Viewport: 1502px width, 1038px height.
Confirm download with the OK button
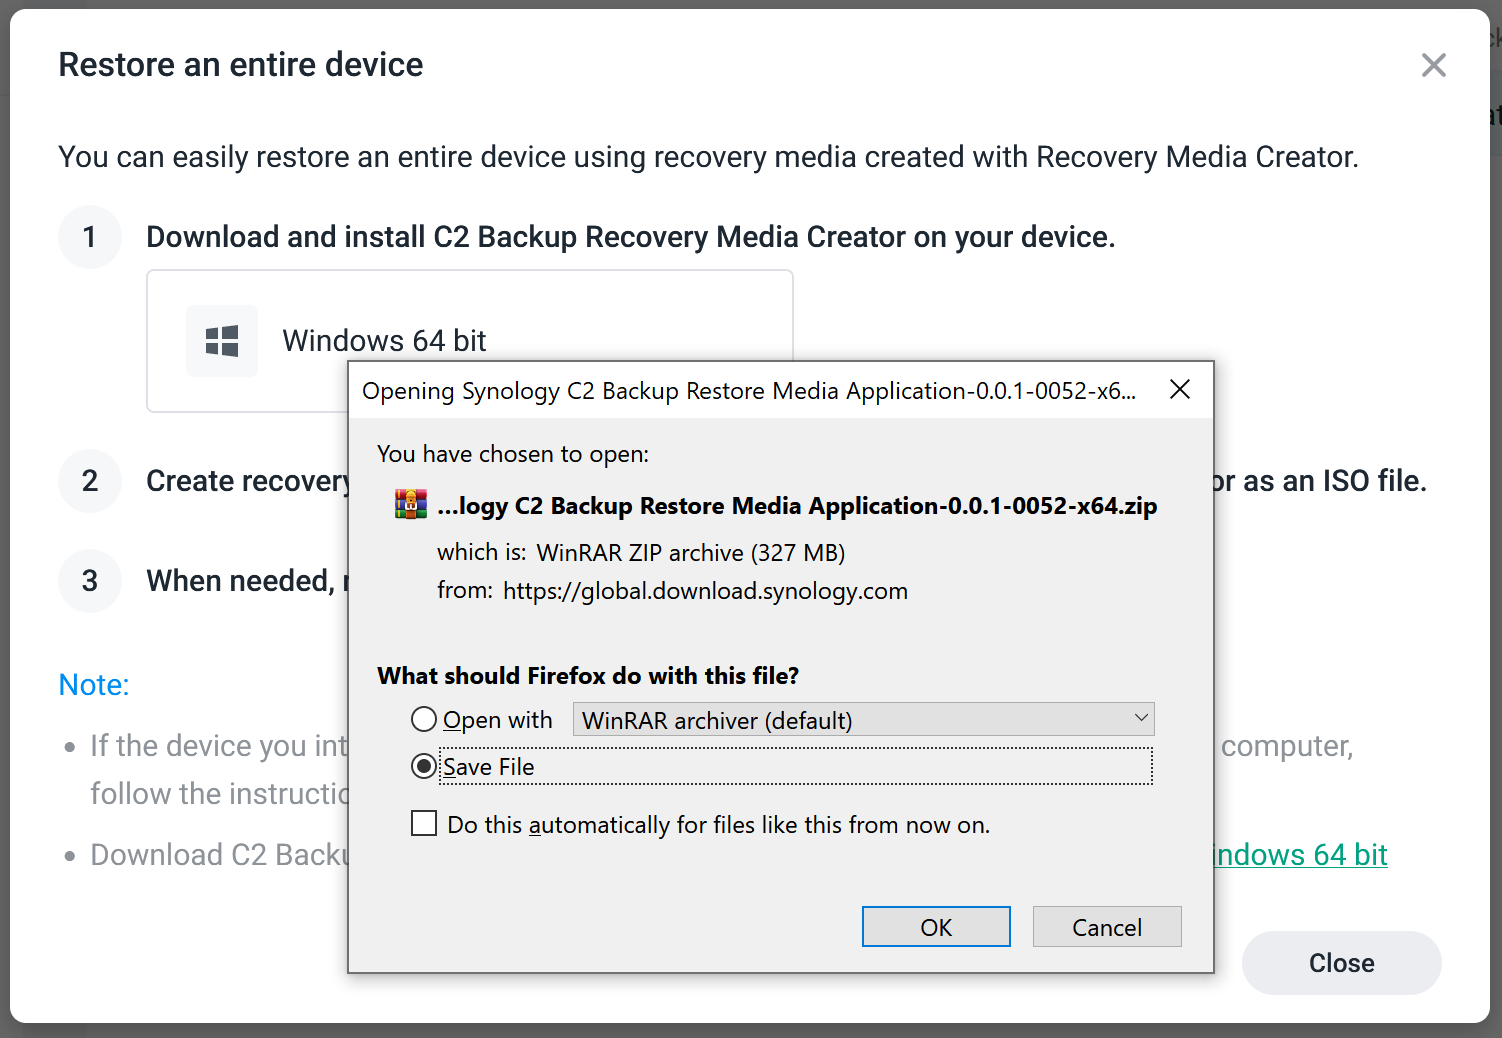tap(936, 927)
